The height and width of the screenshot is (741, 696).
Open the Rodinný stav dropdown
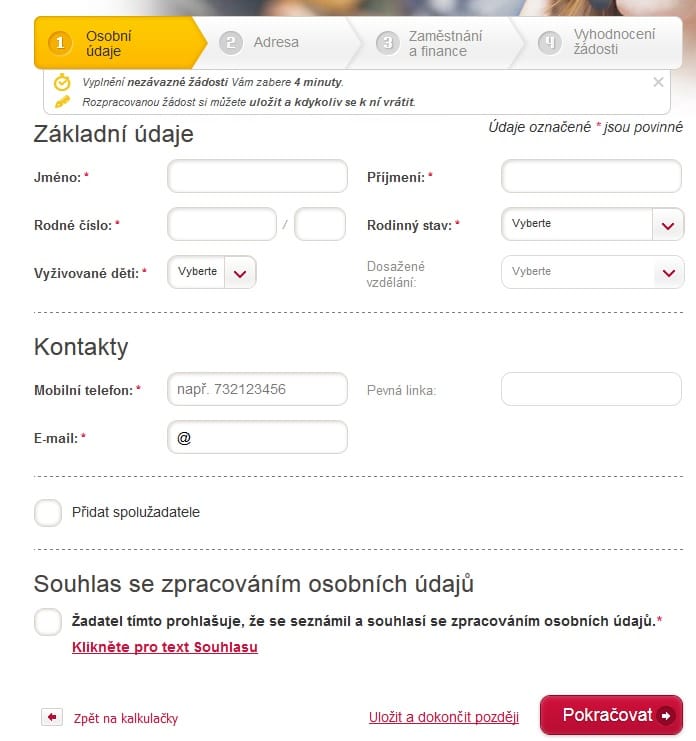click(x=593, y=224)
